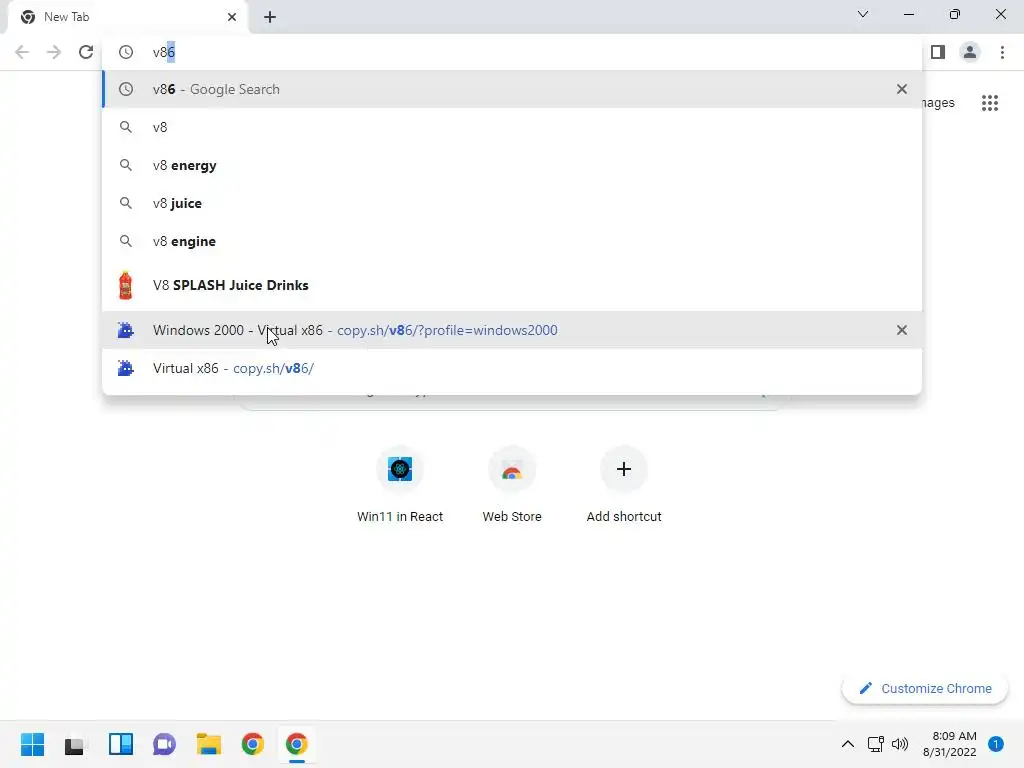This screenshot has width=1024, height=768.
Task: Click the Images link behind the dropdown
Action: click(x=938, y=103)
